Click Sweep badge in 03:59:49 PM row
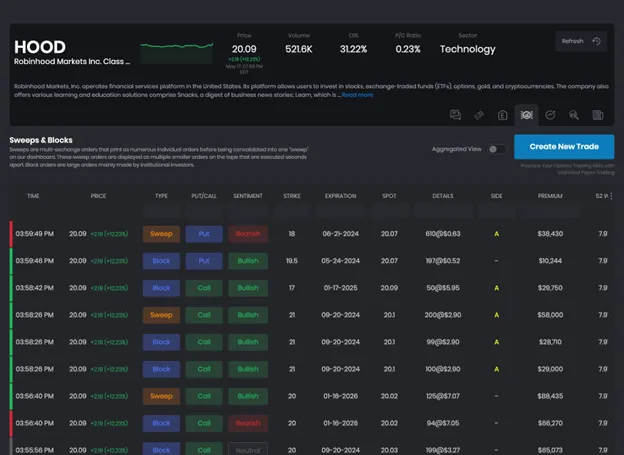The image size is (624, 455). [x=161, y=234]
